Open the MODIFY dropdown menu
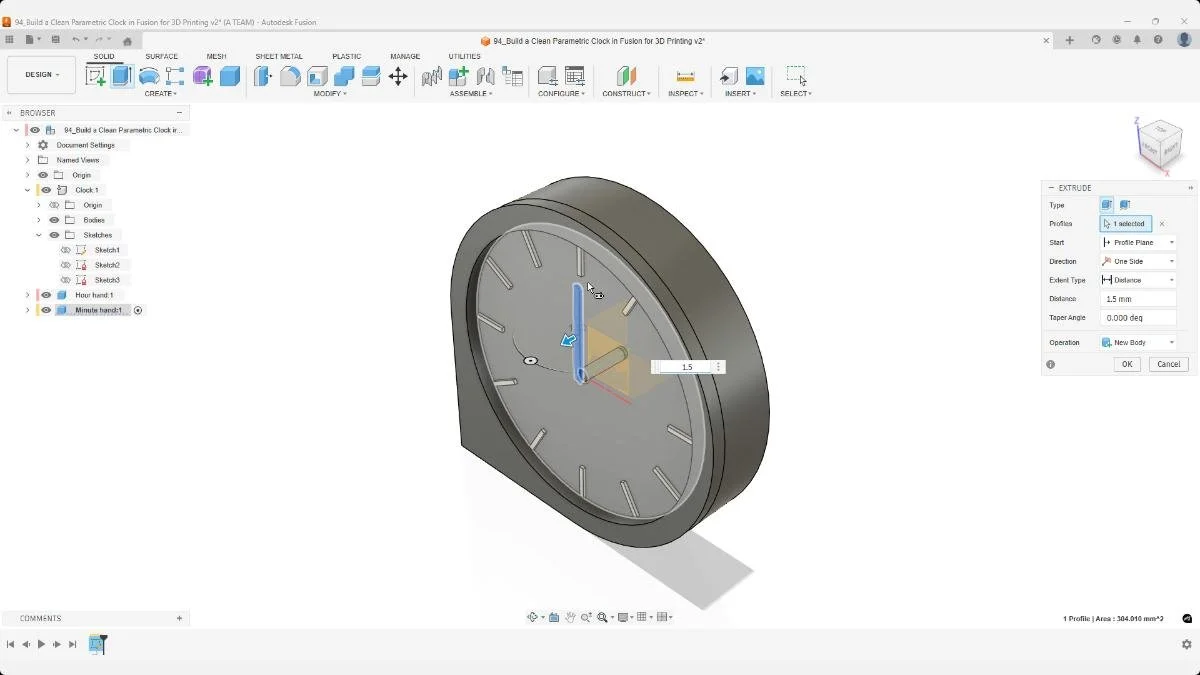The height and width of the screenshot is (675, 1200). point(330,94)
